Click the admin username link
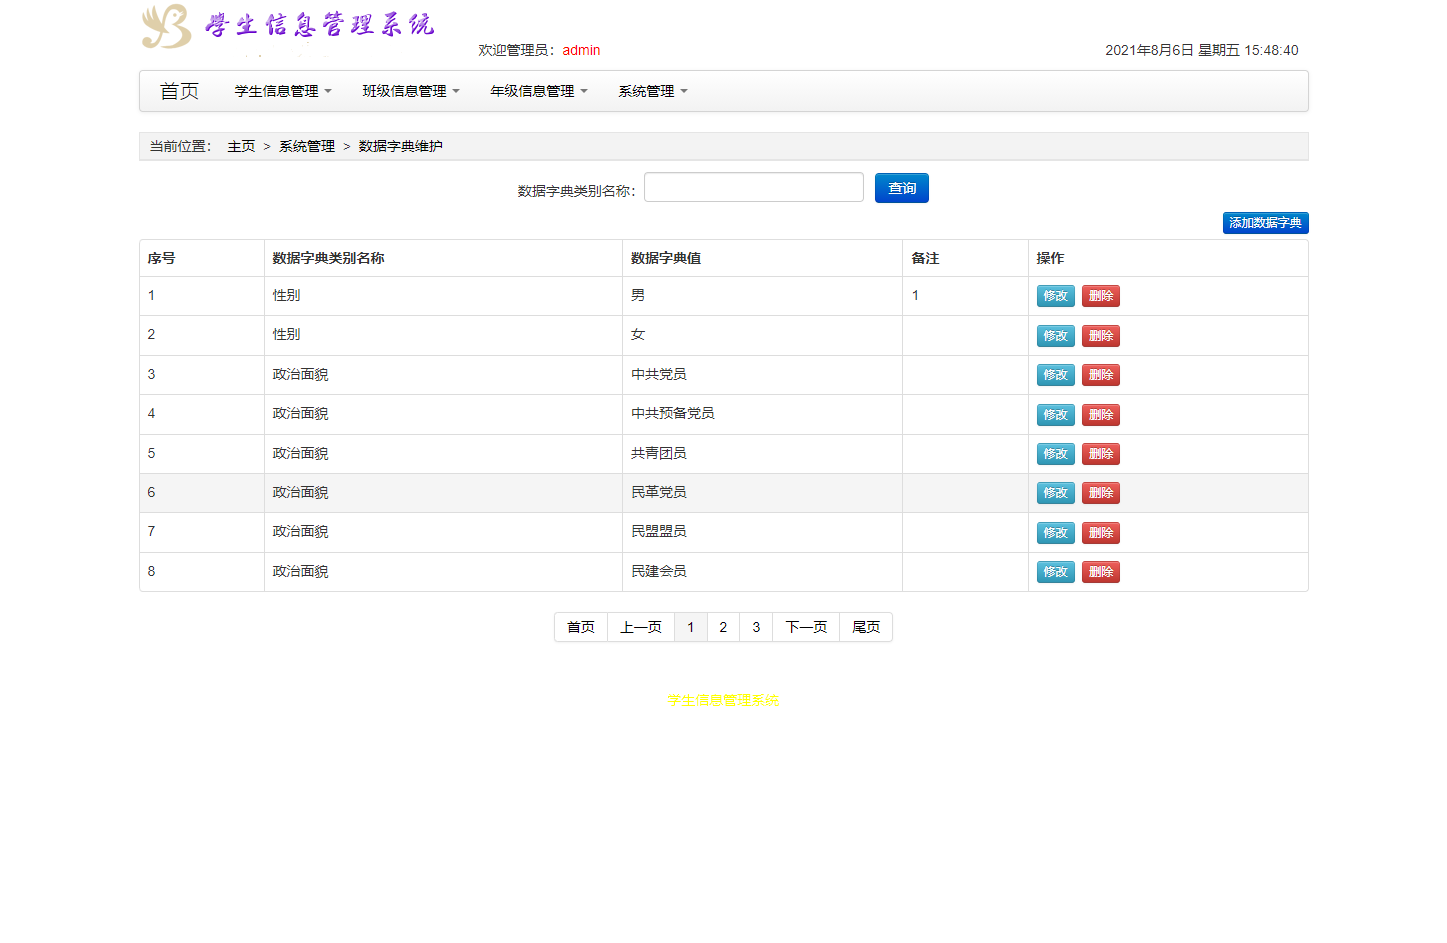The width and height of the screenshot is (1447, 943). 581,50
